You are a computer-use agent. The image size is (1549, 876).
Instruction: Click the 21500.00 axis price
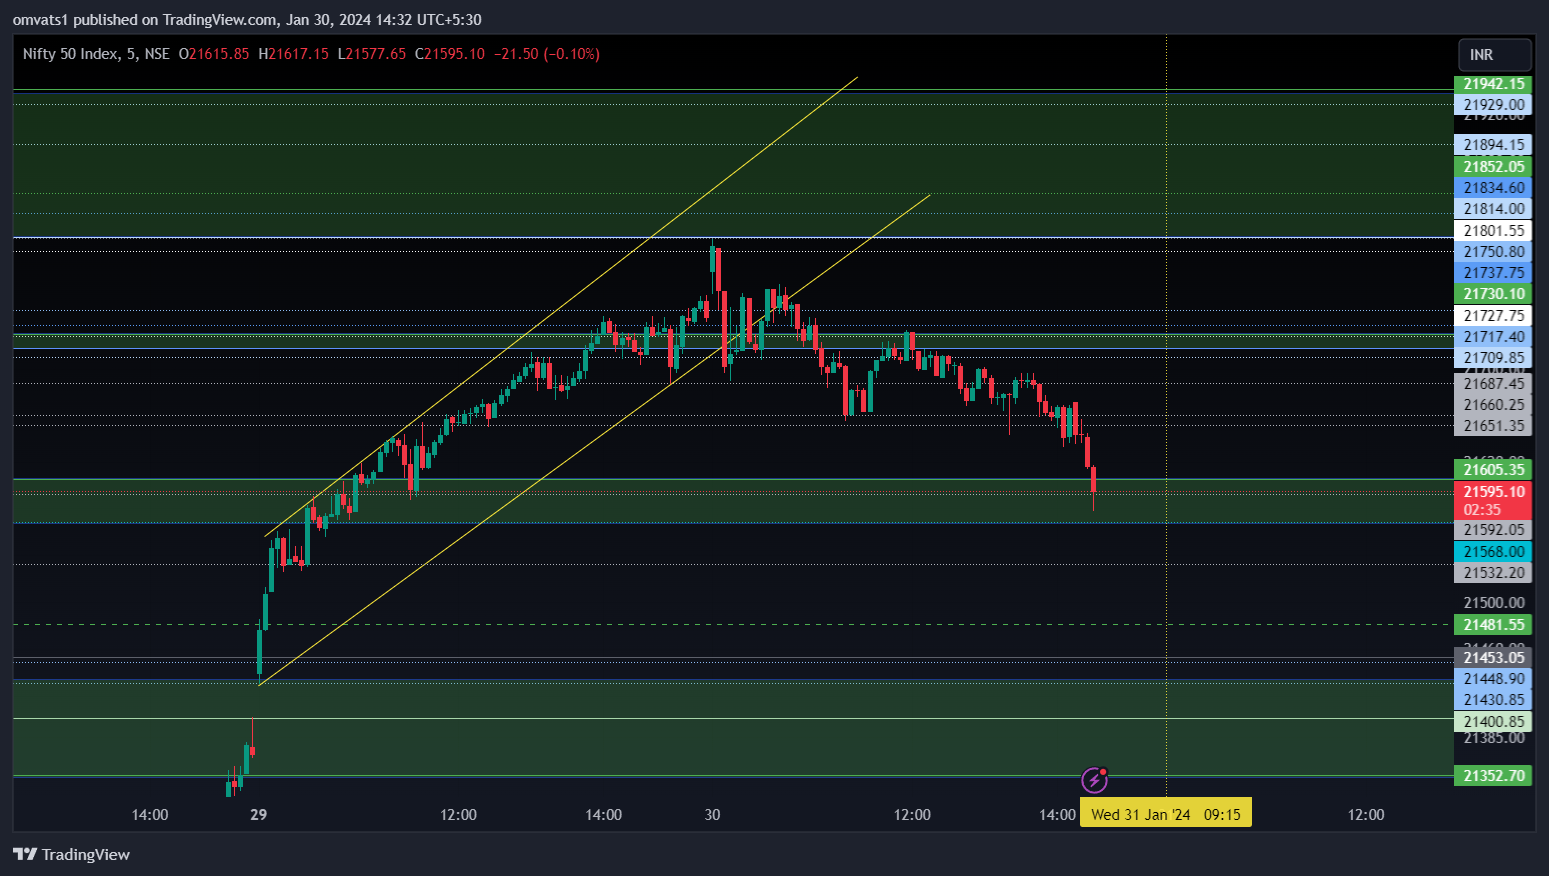click(x=1494, y=603)
